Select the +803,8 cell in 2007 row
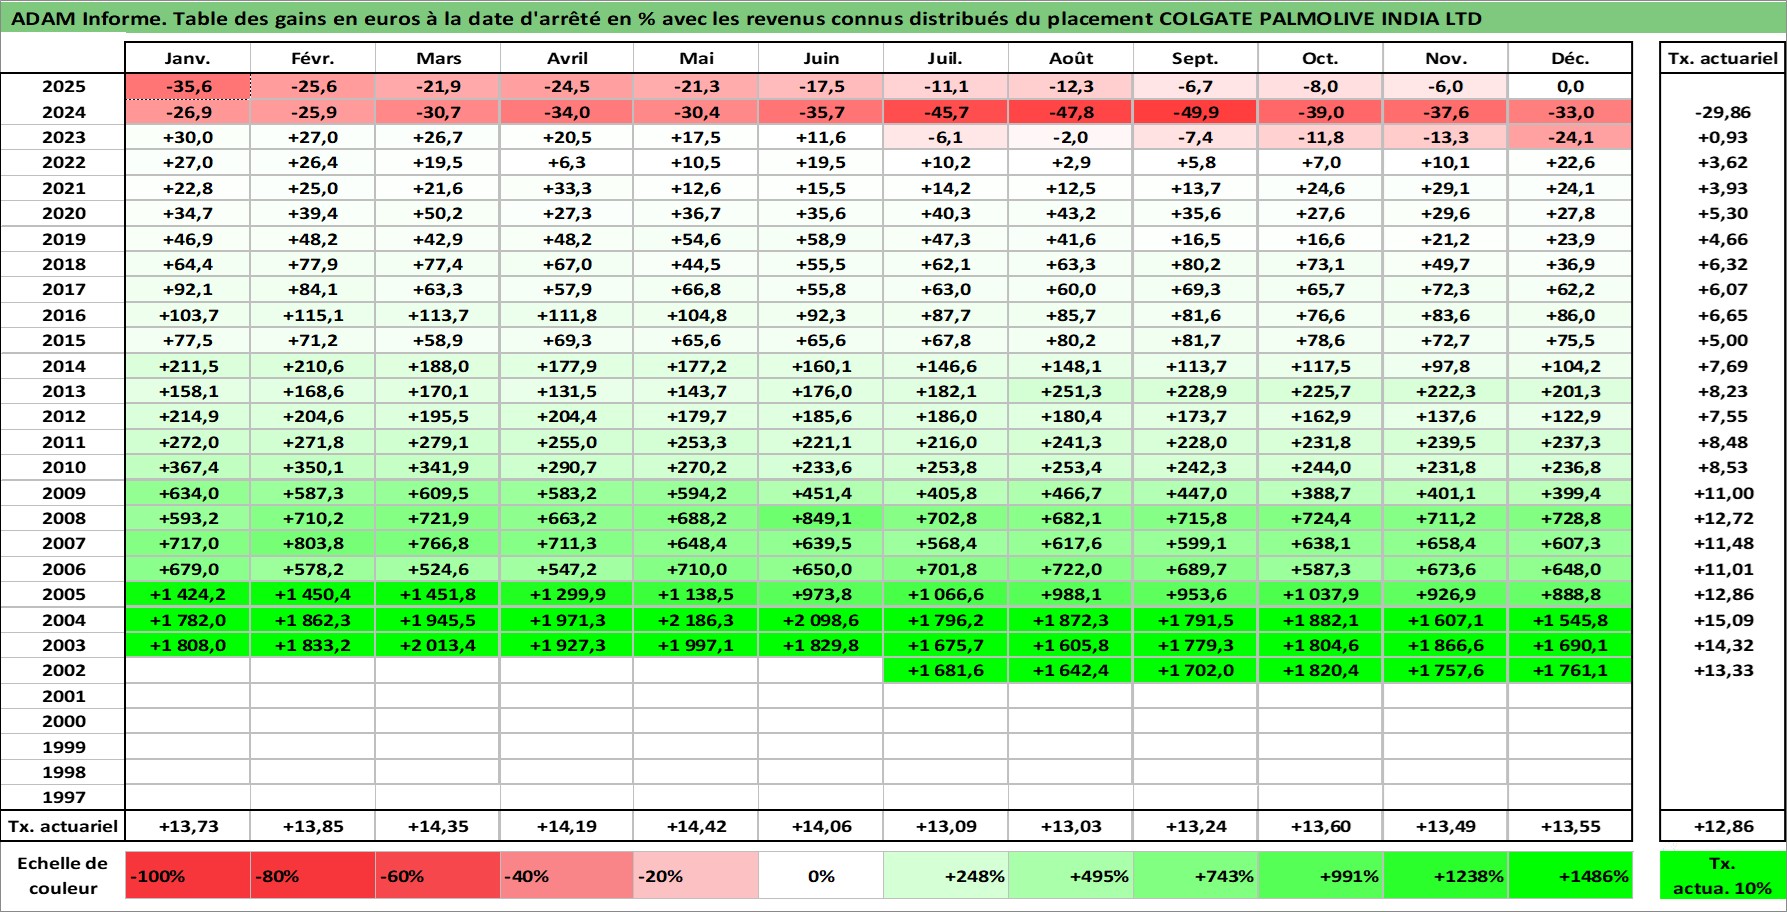 tap(313, 543)
